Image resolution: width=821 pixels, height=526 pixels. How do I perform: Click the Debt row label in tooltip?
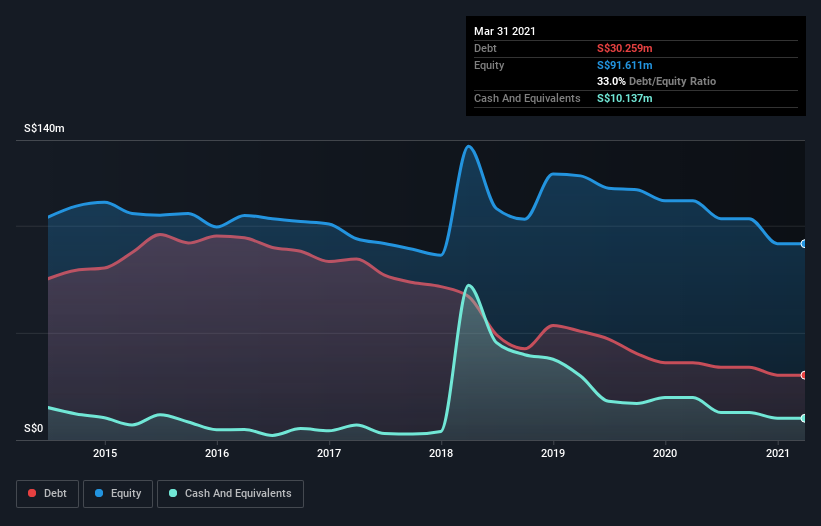coord(485,48)
